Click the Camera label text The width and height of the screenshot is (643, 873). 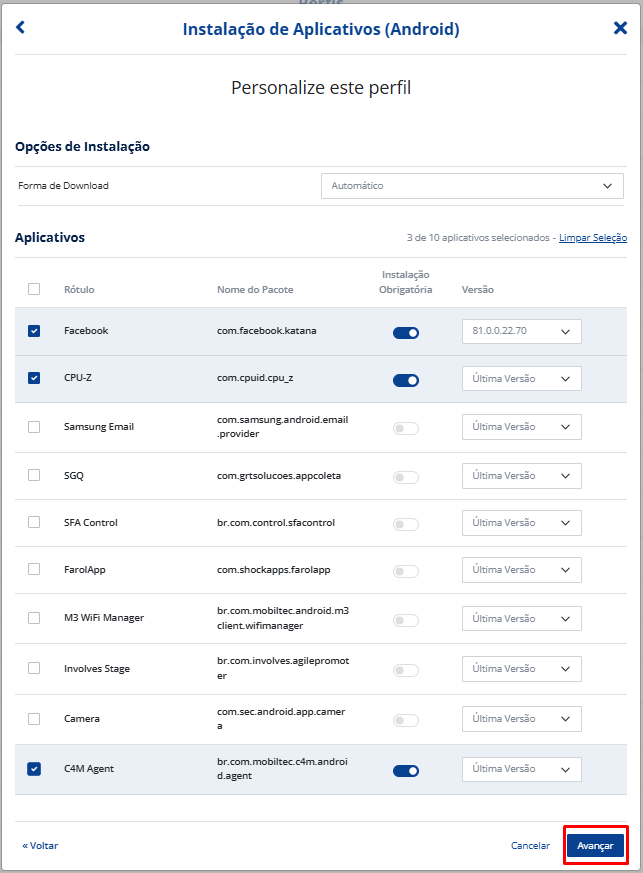coord(82,719)
